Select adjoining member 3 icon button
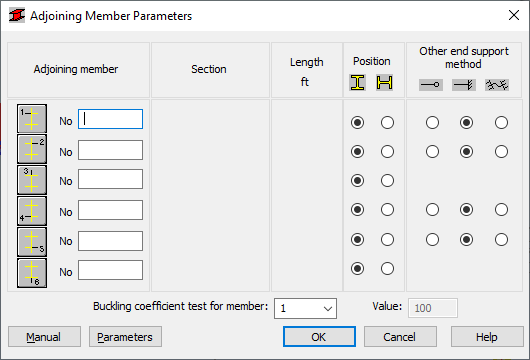 point(32,180)
